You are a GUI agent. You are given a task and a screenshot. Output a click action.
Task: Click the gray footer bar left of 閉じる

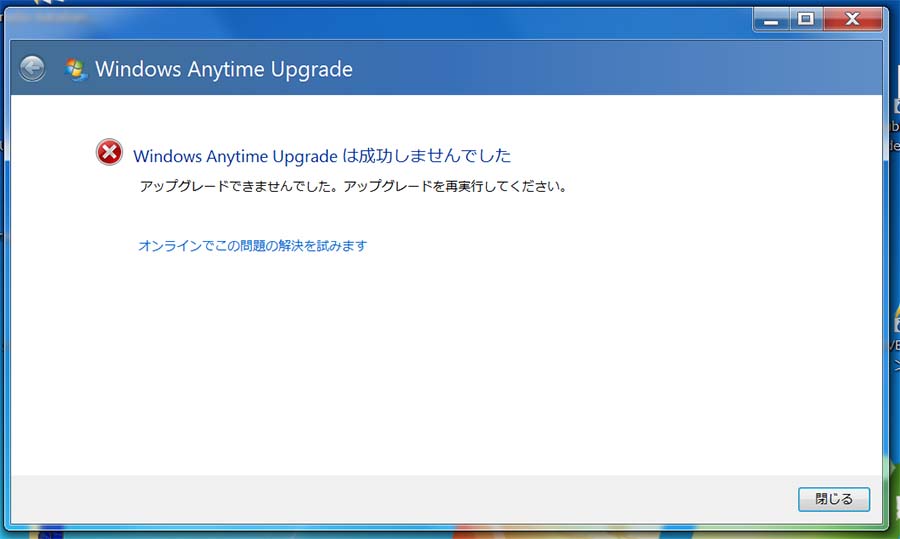tap(400, 498)
